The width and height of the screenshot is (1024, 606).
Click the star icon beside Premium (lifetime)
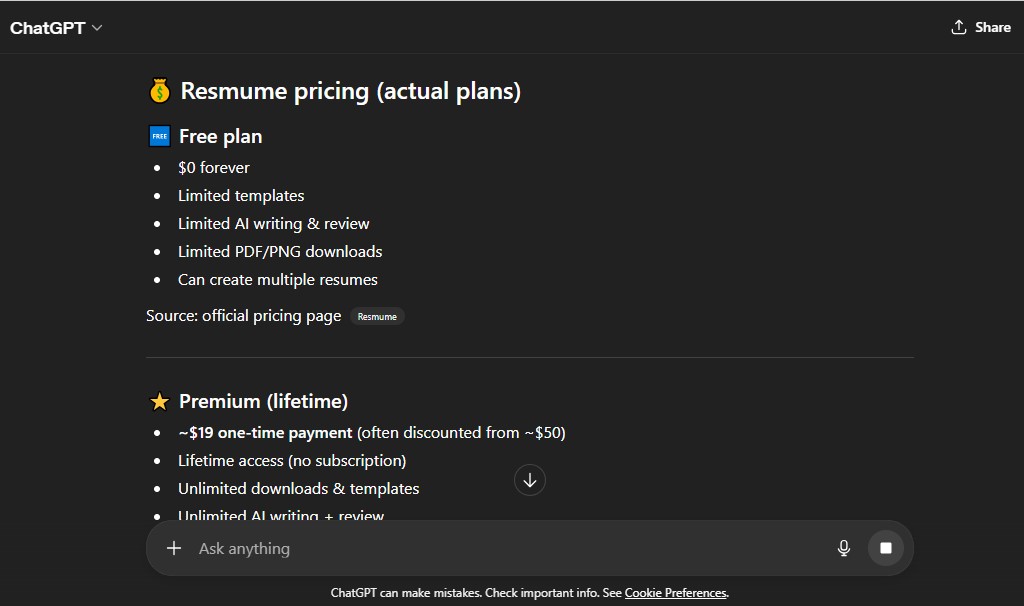point(159,401)
